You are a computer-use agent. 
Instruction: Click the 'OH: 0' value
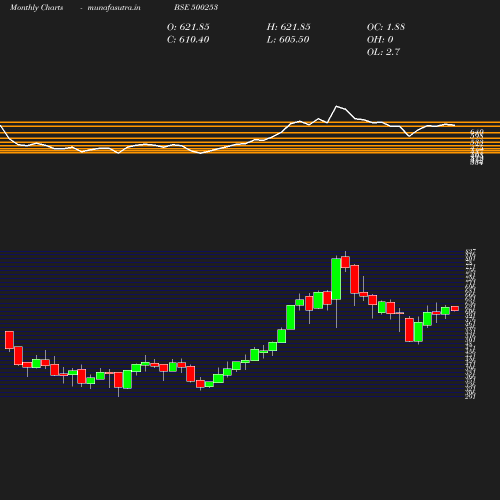(x=380, y=40)
